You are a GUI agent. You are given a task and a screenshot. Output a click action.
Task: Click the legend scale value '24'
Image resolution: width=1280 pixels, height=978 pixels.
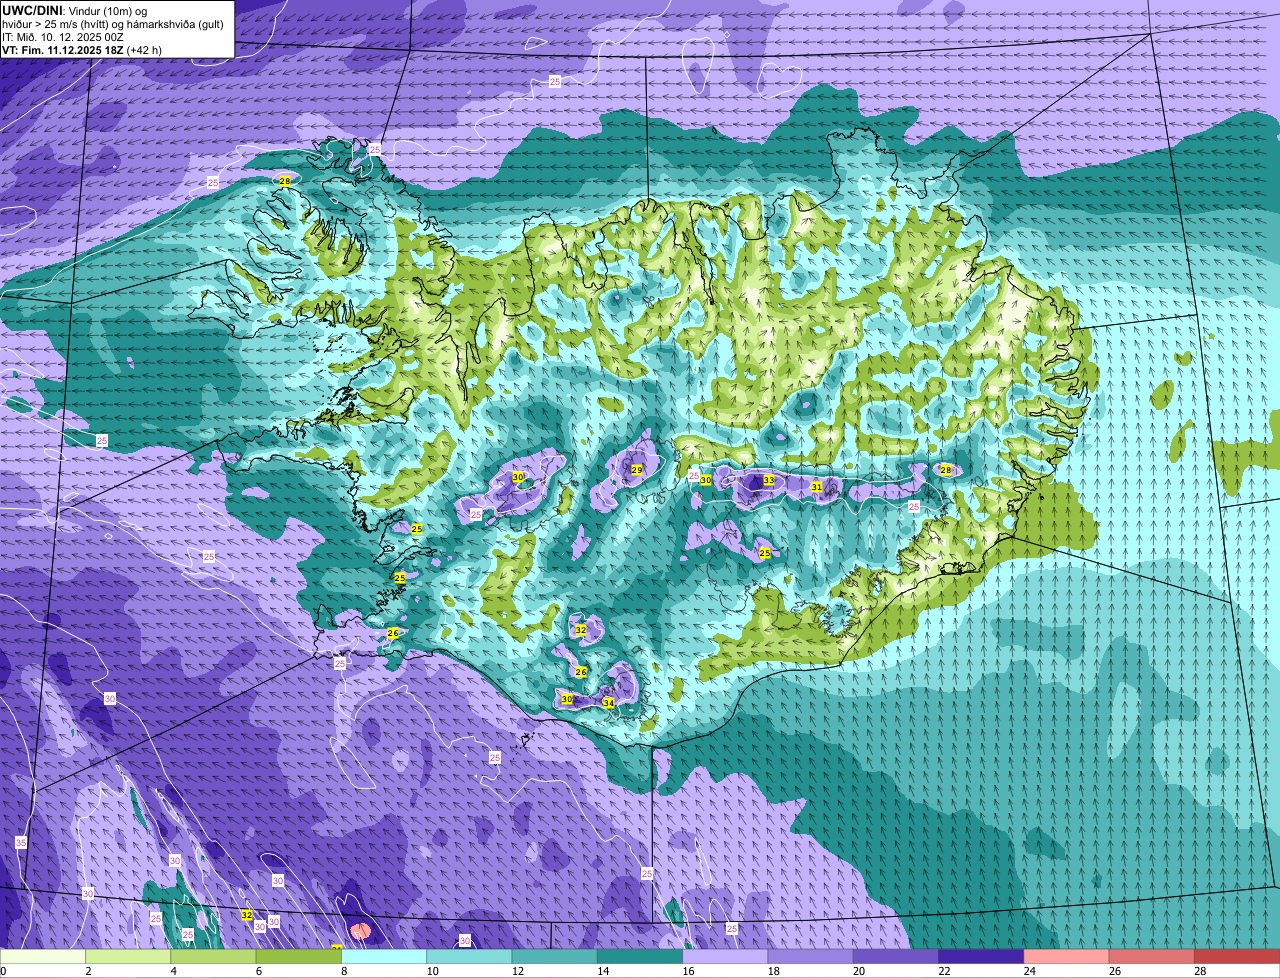pyautogui.click(x=1029, y=971)
